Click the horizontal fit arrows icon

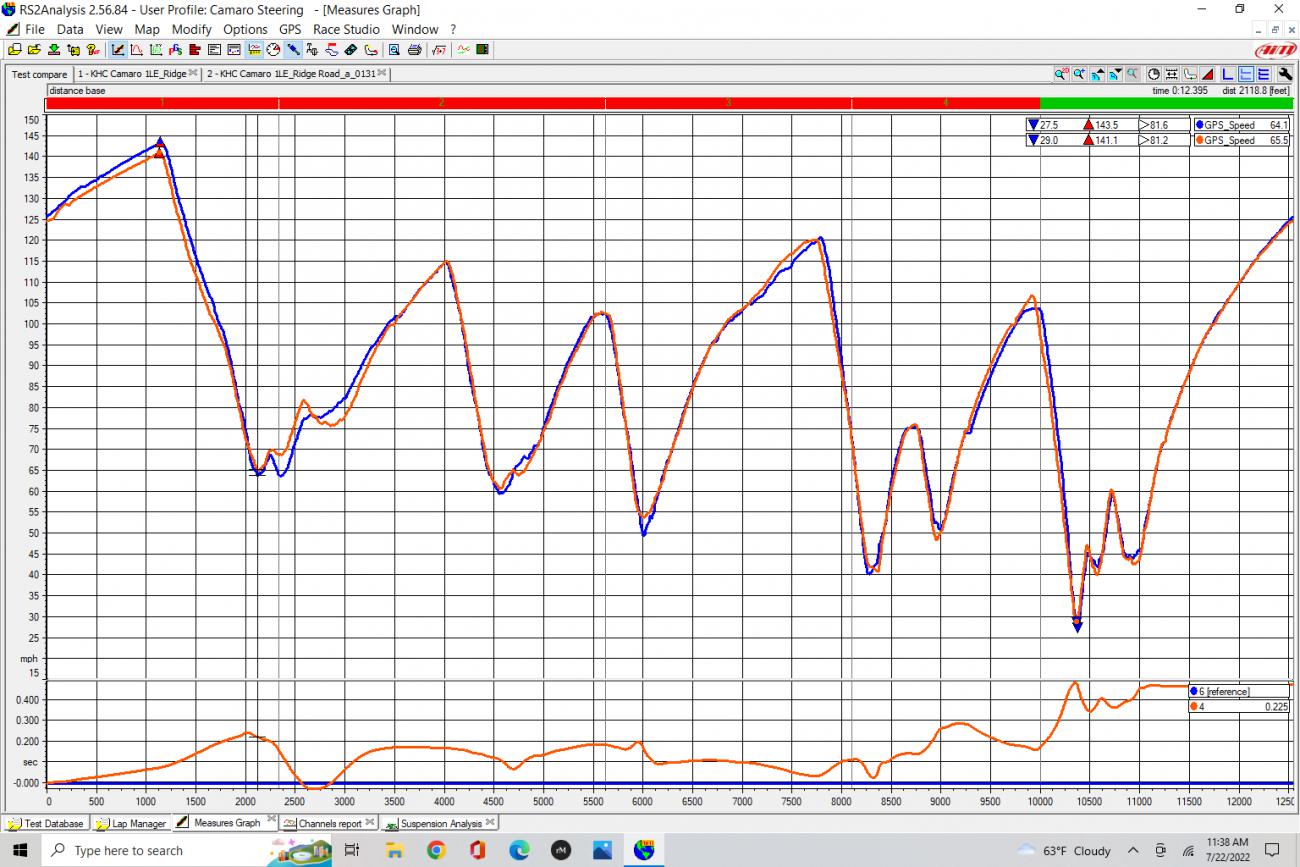pos(1172,74)
